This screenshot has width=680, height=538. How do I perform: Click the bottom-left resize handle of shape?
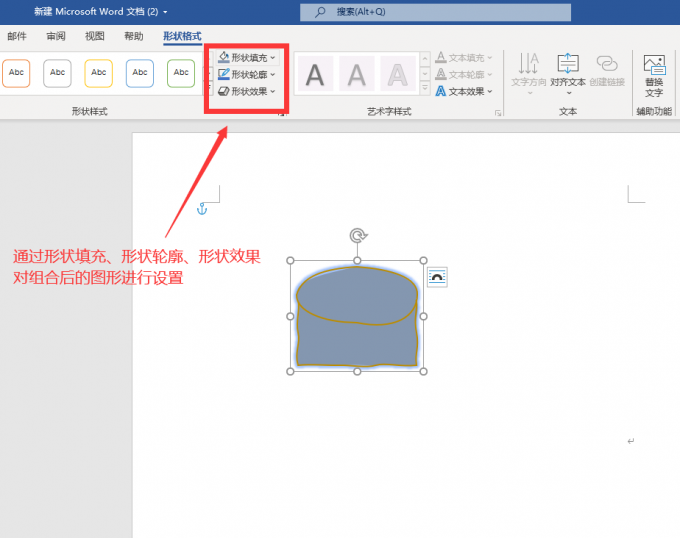point(291,372)
